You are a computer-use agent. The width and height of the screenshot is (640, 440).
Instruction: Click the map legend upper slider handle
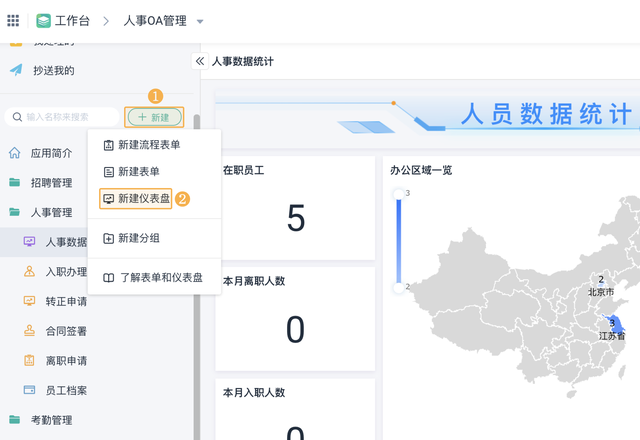click(399, 194)
